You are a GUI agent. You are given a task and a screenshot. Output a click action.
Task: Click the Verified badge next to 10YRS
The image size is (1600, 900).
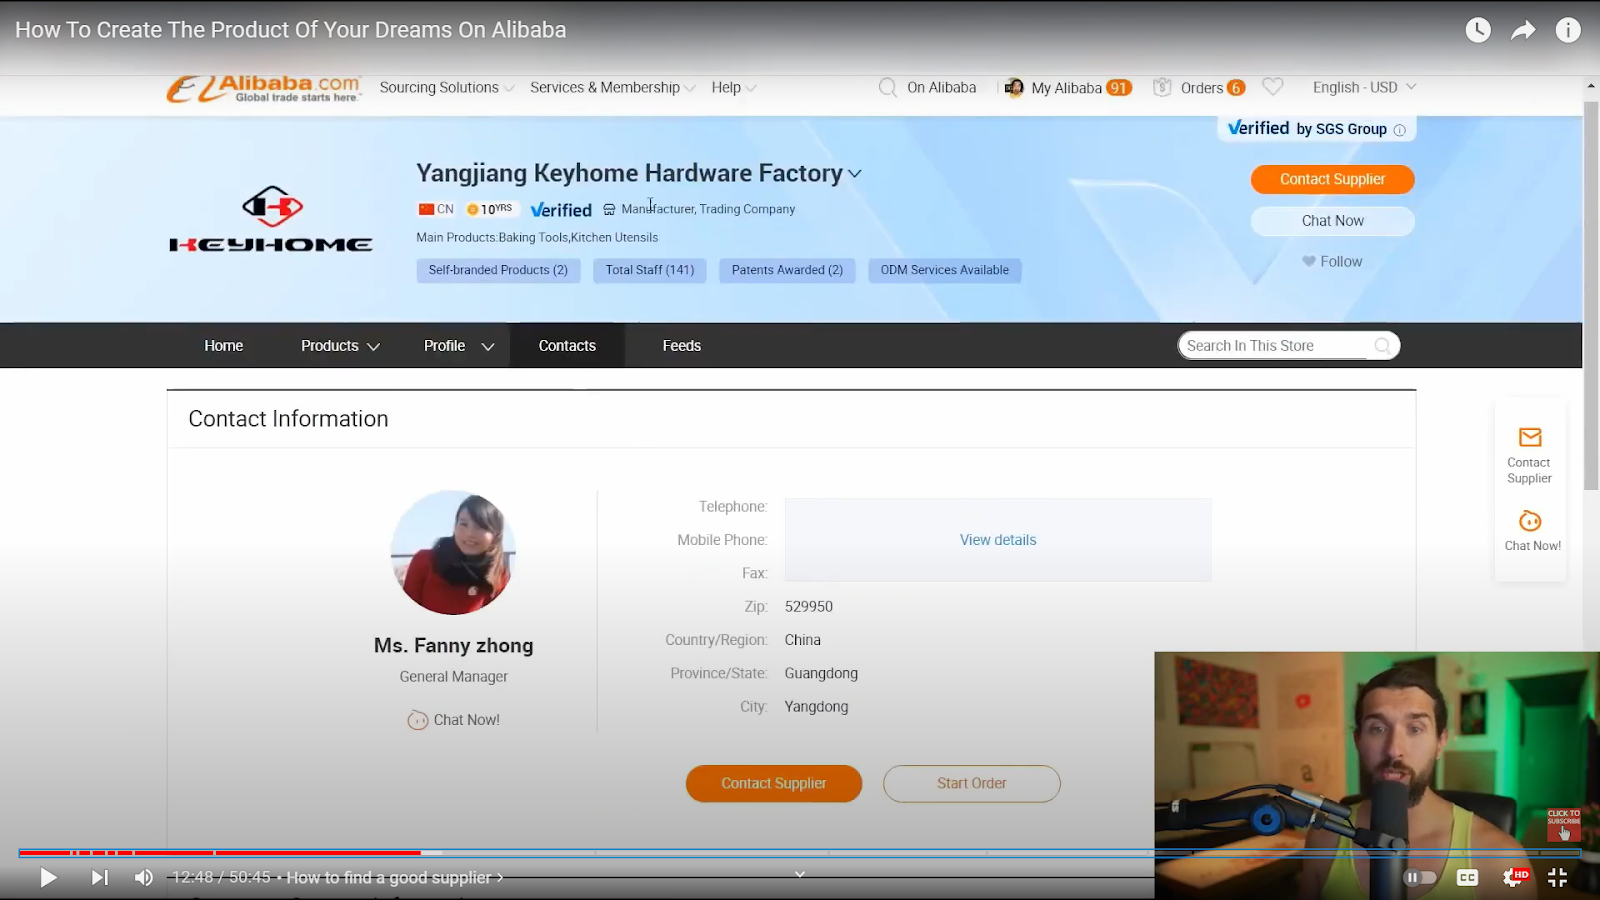(561, 210)
